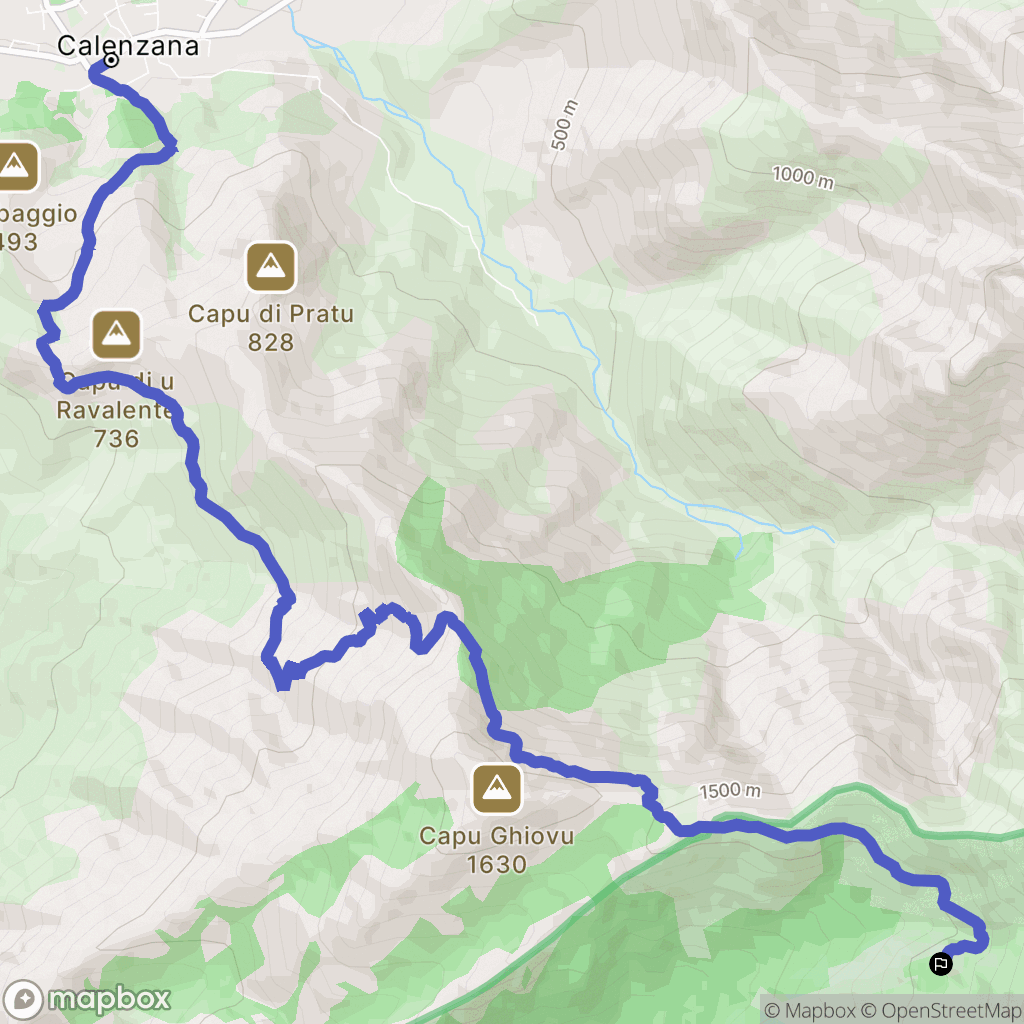Click the 1500 m contour label
1024x1024 pixels.
click(x=730, y=791)
